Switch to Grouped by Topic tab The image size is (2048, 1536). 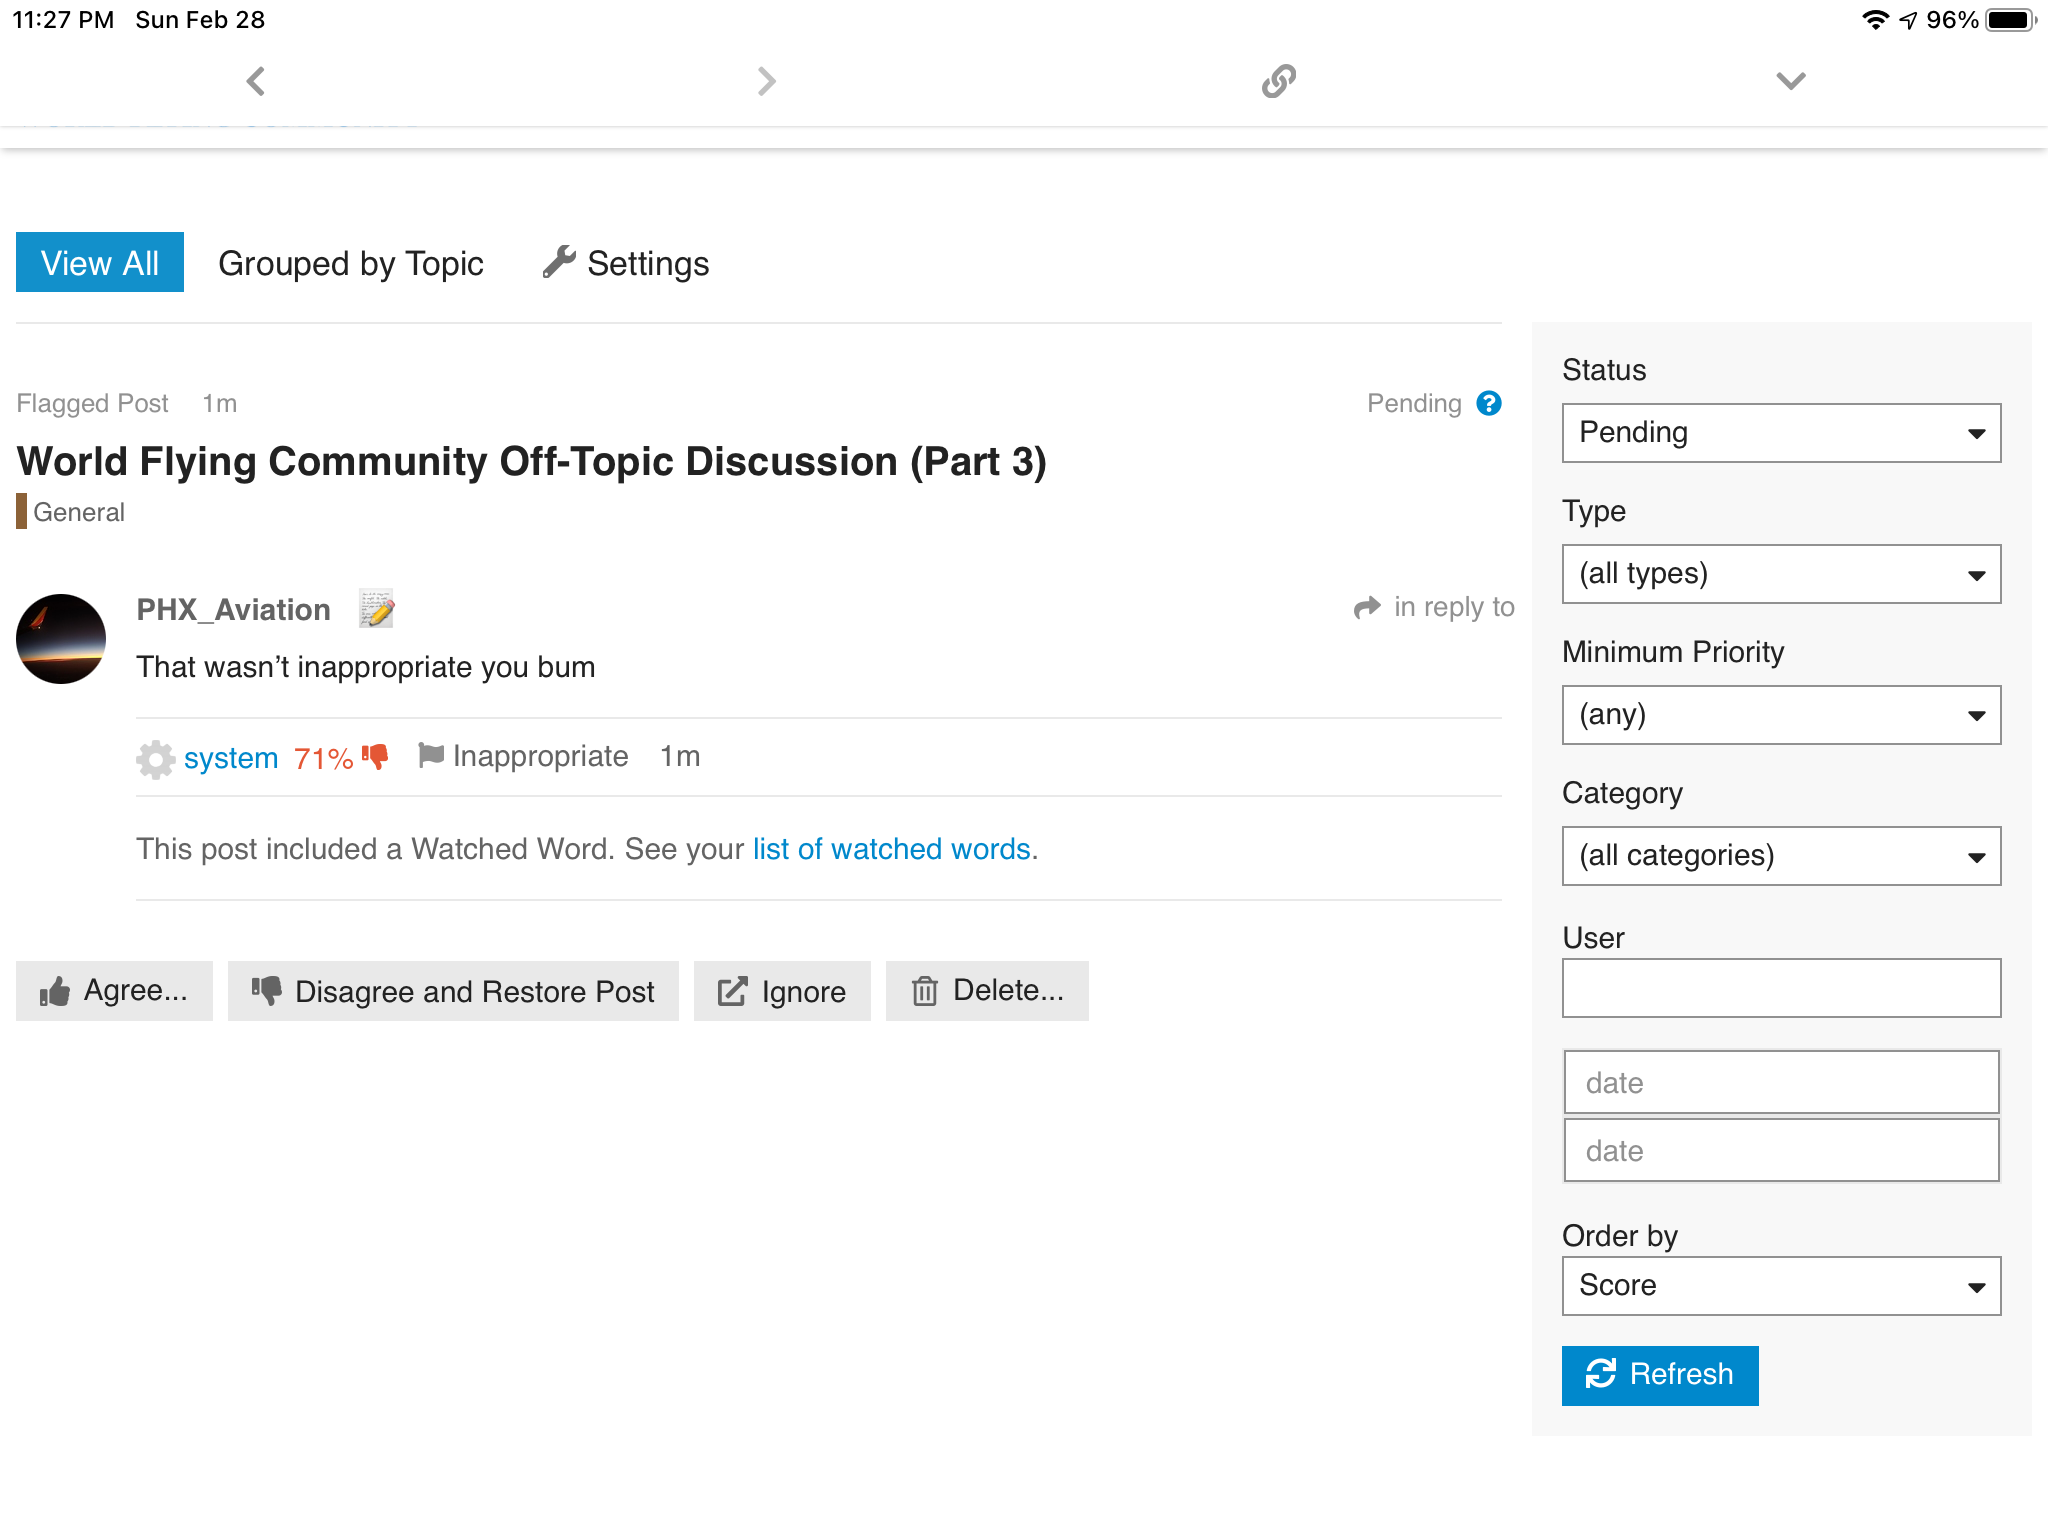click(350, 263)
